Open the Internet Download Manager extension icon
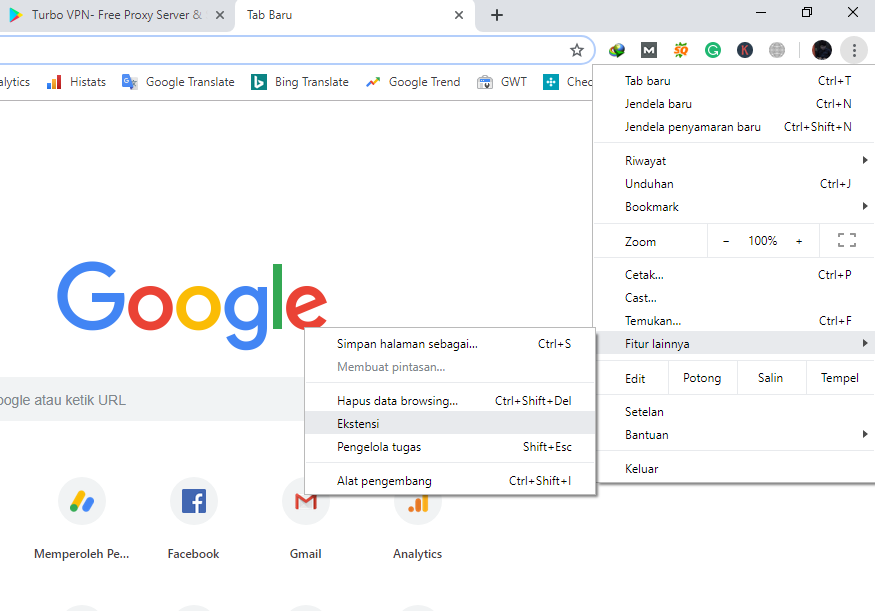 point(617,51)
